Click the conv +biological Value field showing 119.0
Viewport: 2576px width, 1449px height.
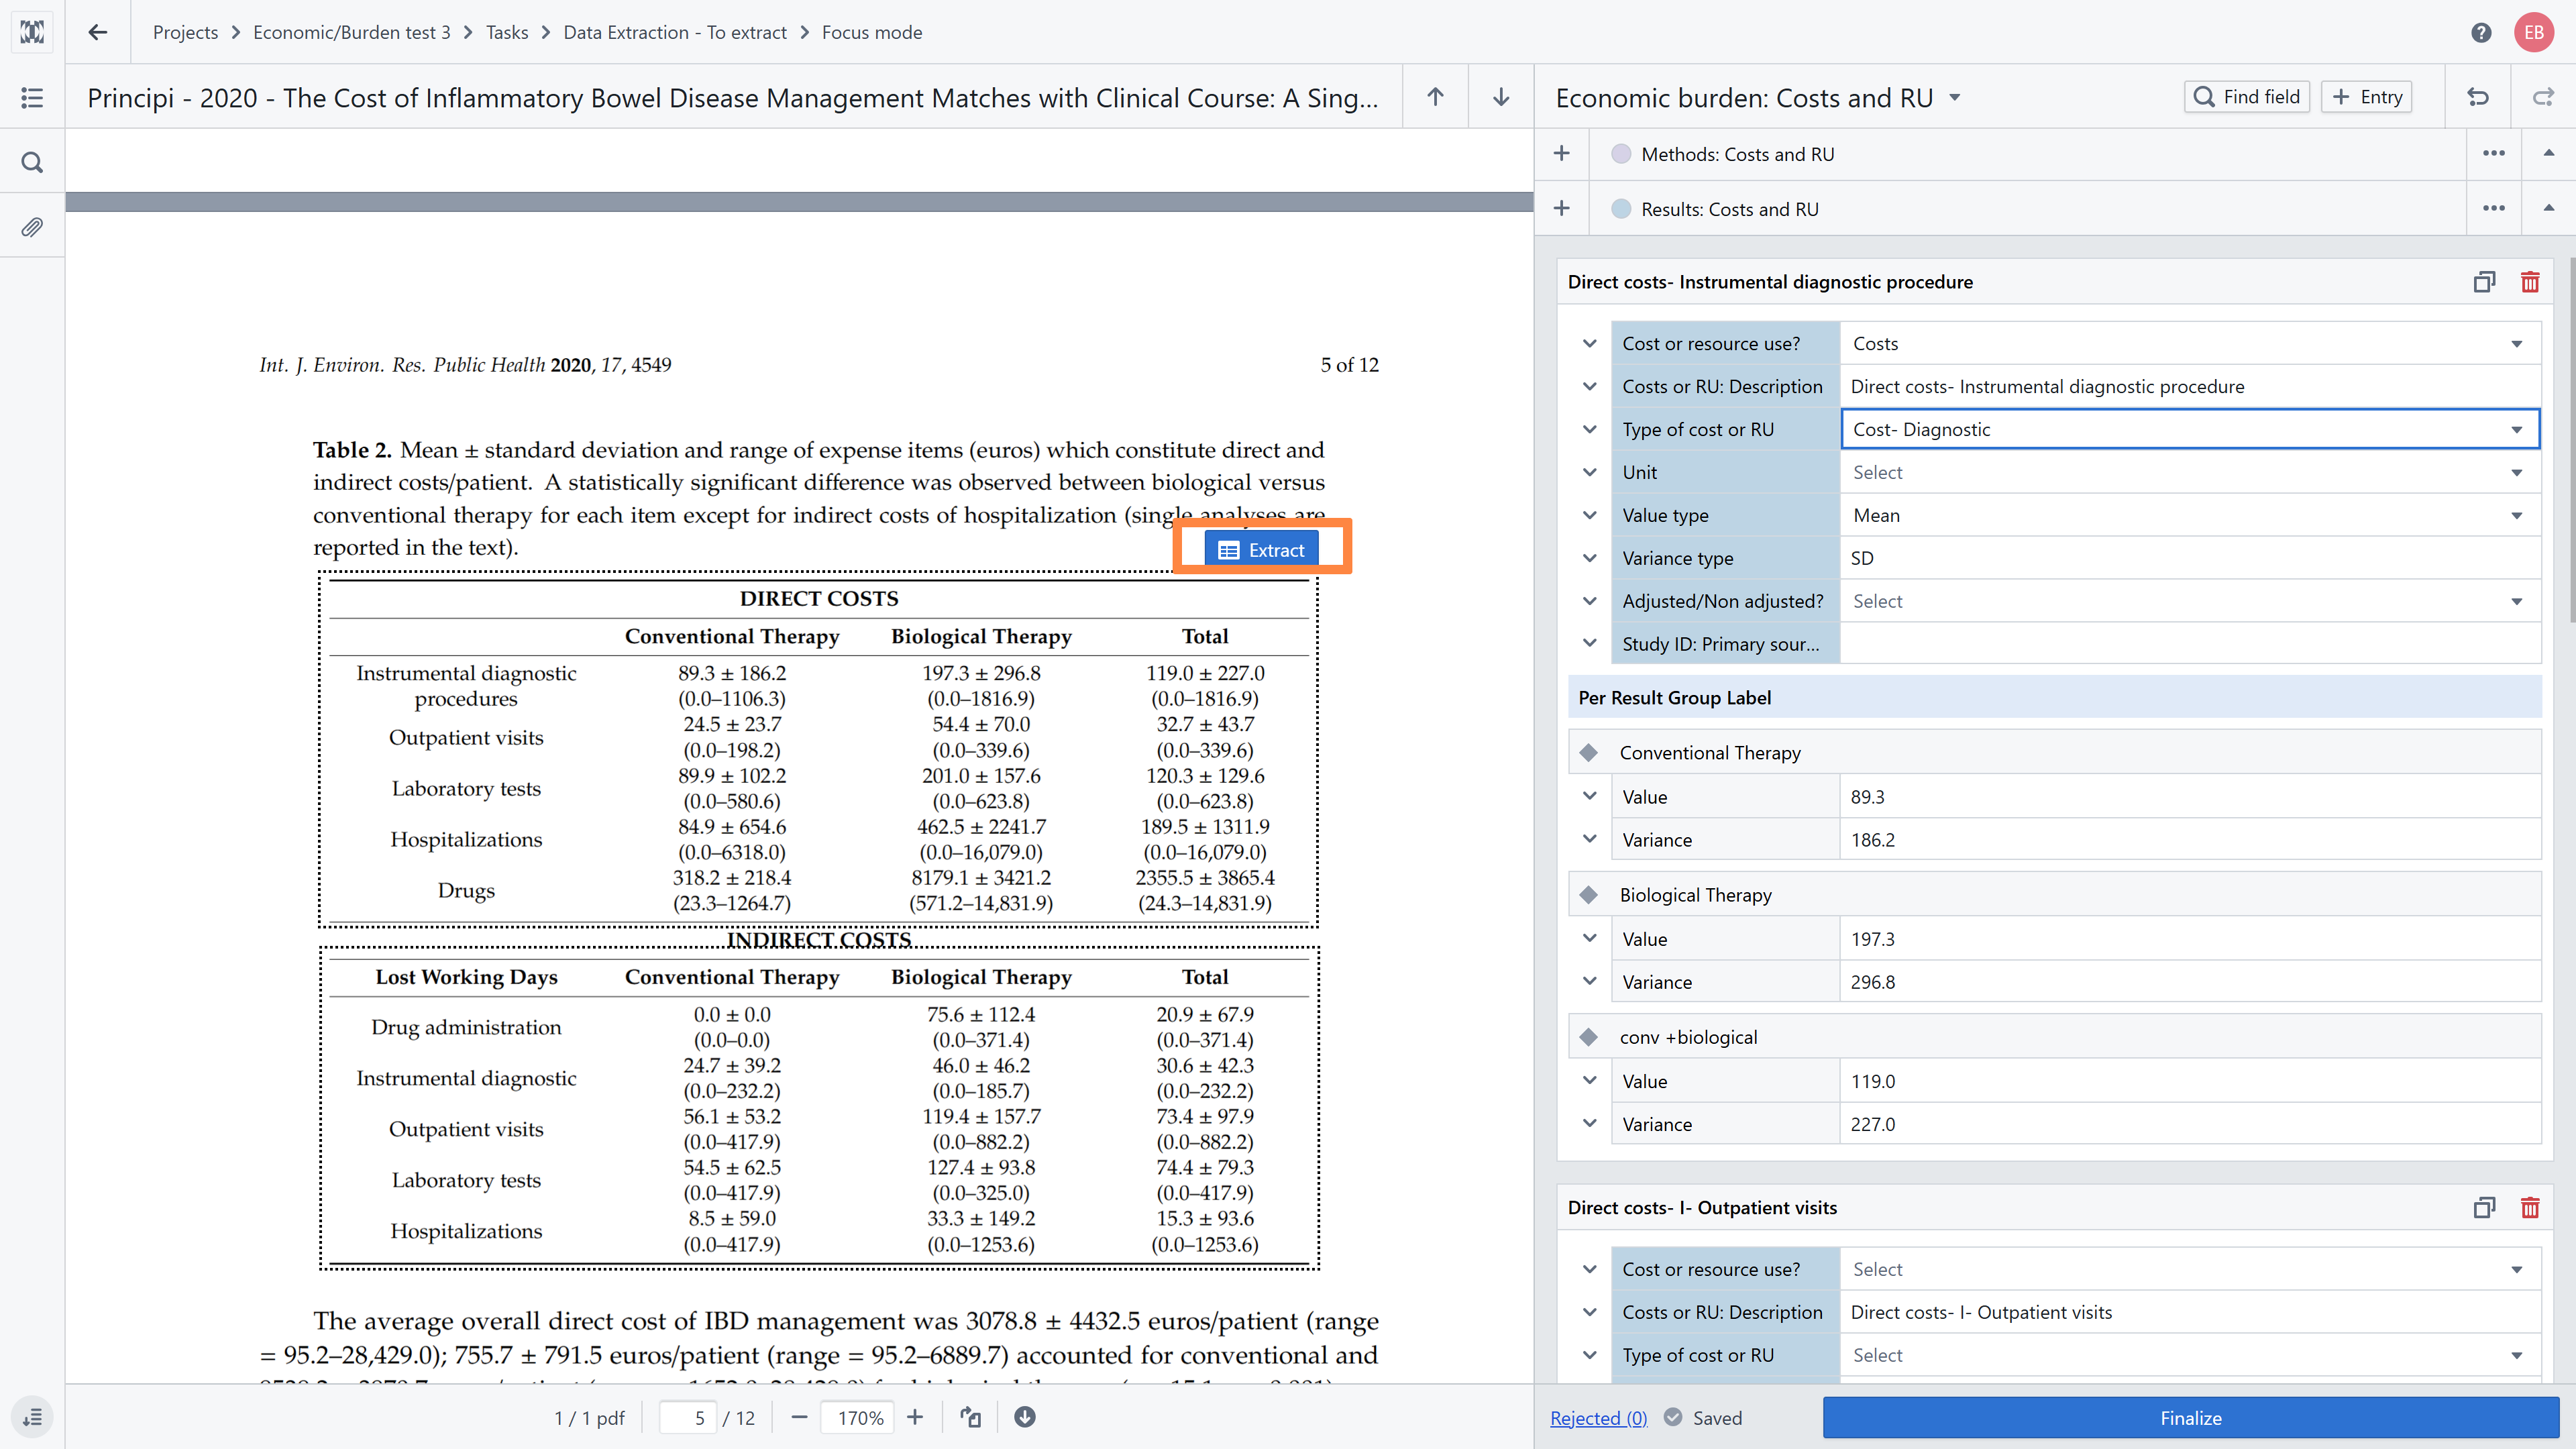click(2189, 1081)
